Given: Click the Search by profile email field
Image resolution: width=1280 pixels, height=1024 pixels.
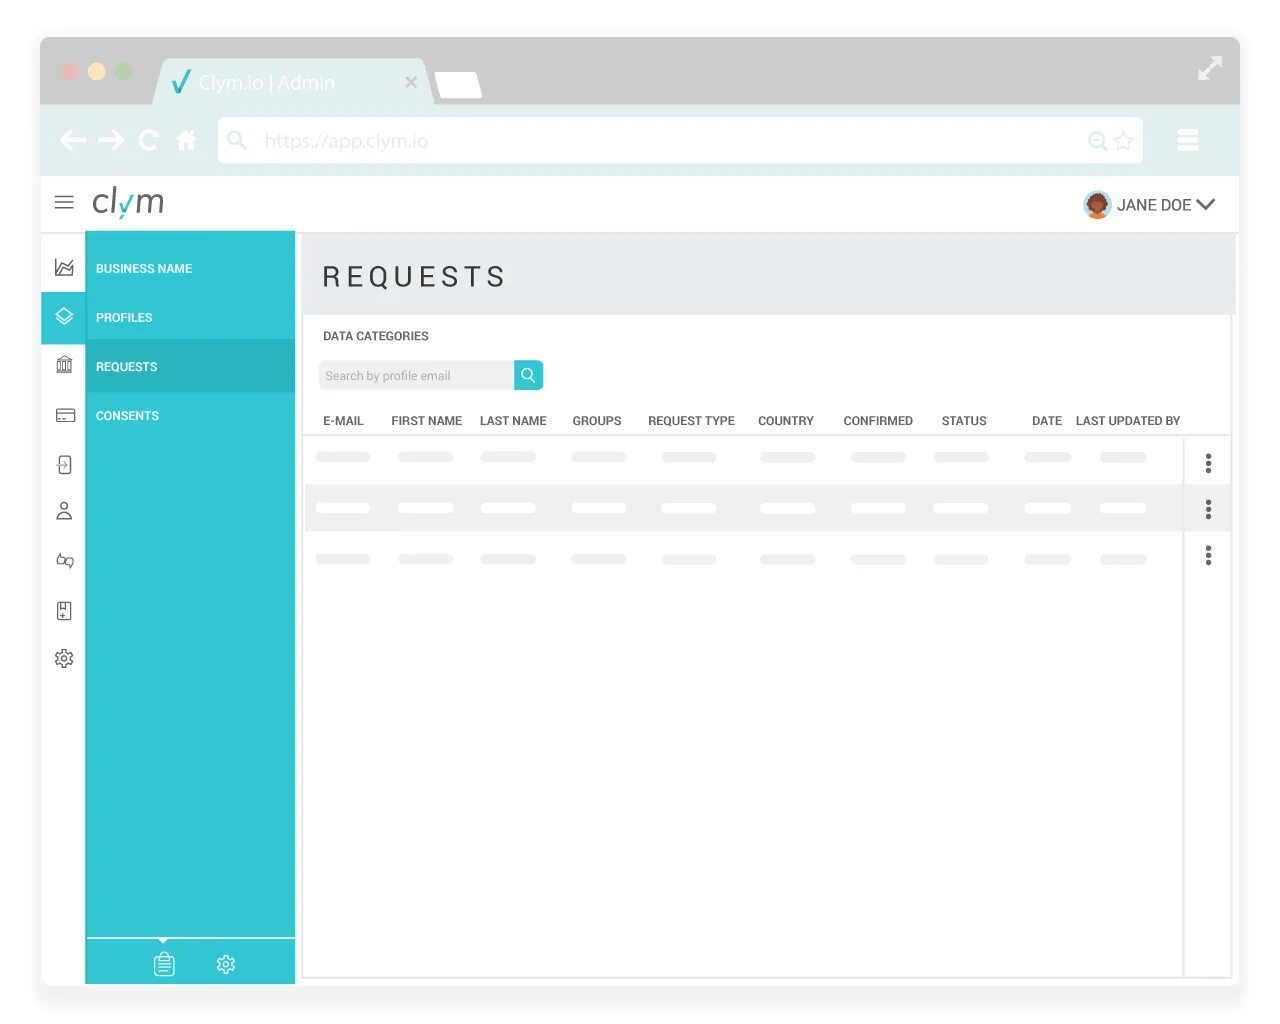Looking at the screenshot, I should [x=416, y=375].
